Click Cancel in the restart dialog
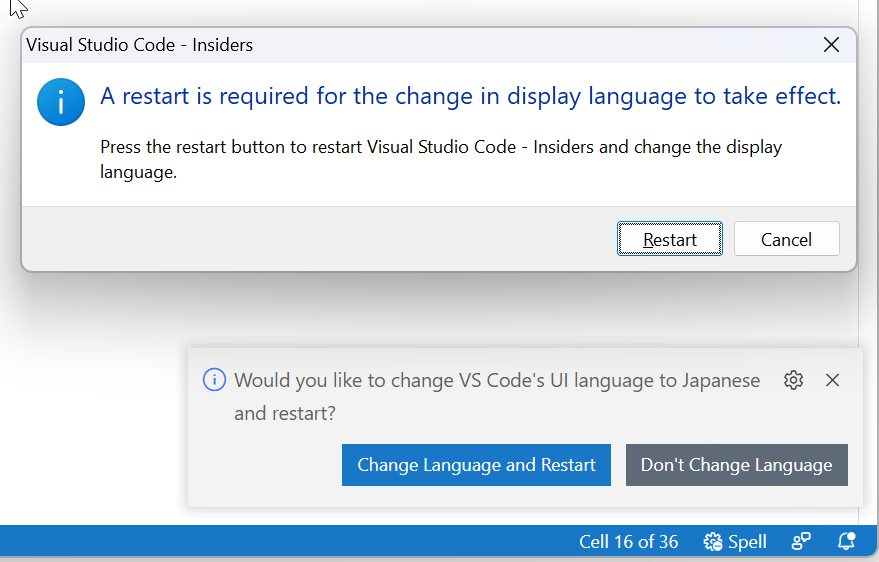 786,239
